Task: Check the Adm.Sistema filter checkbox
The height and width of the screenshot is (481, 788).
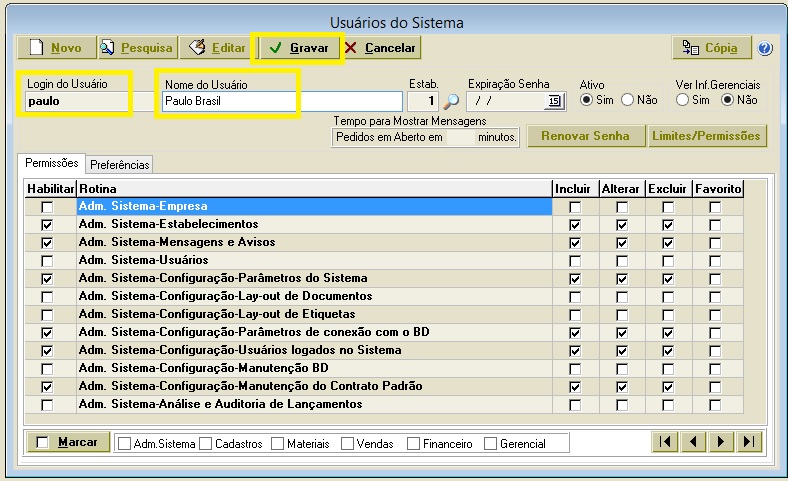Action: pyautogui.click(x=125, y=443)
